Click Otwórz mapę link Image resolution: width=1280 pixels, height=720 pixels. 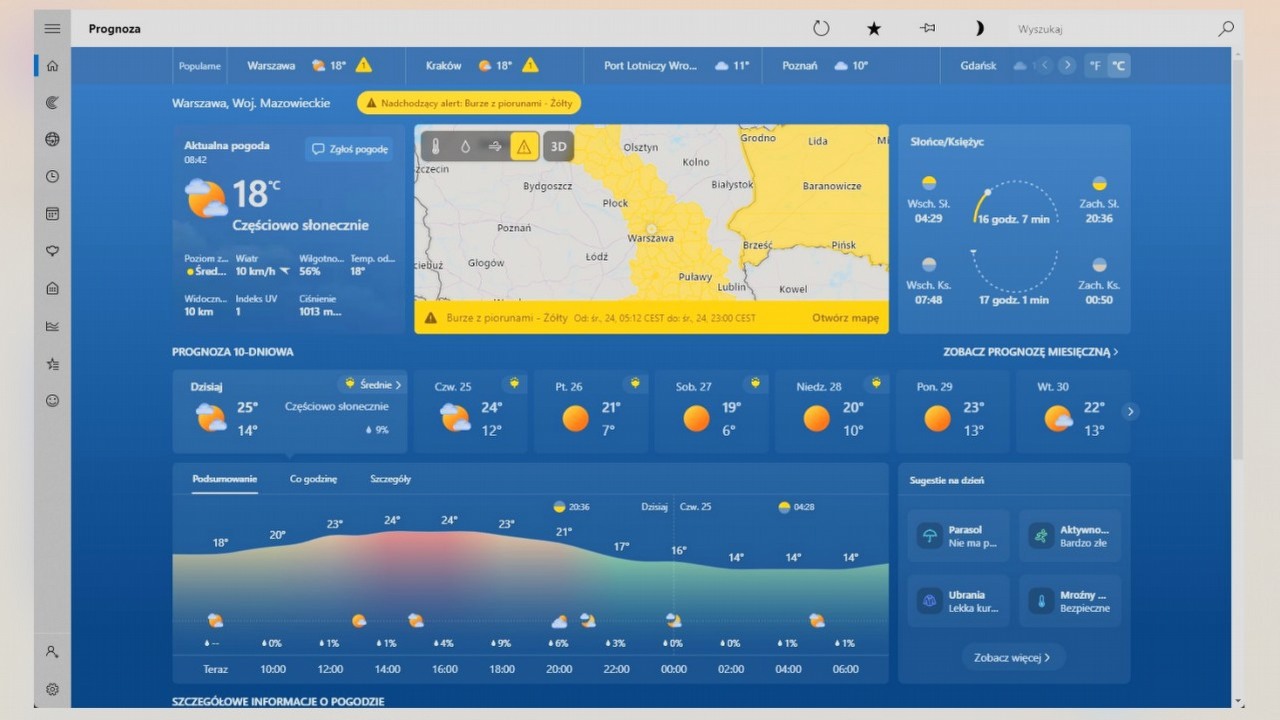point(846,318)
